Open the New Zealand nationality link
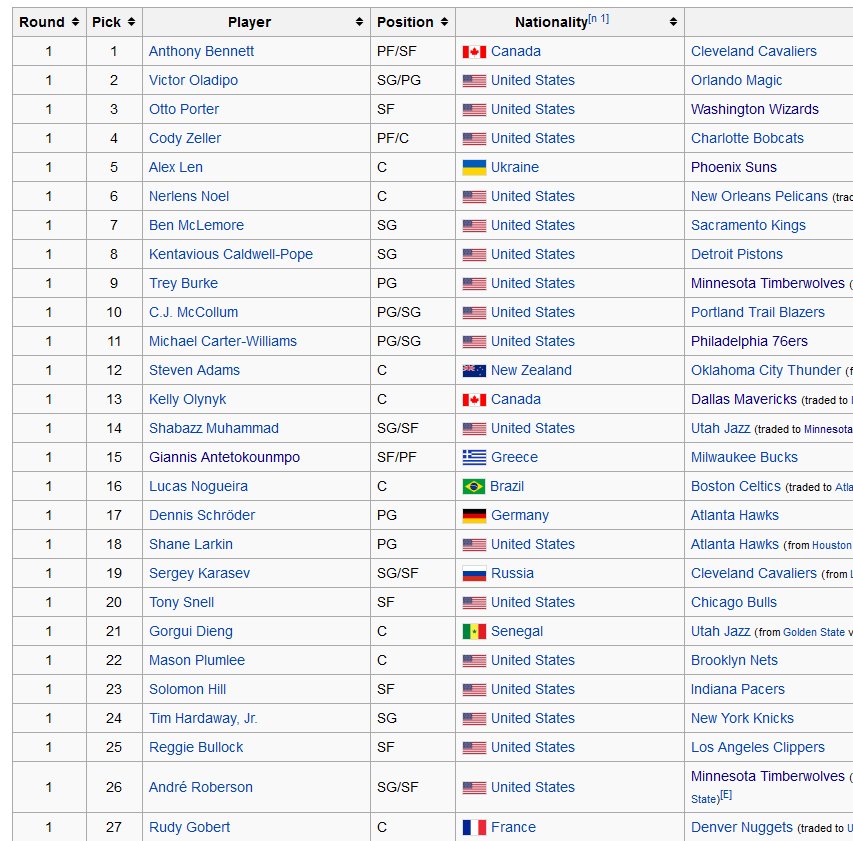 [x=531, y=370]
